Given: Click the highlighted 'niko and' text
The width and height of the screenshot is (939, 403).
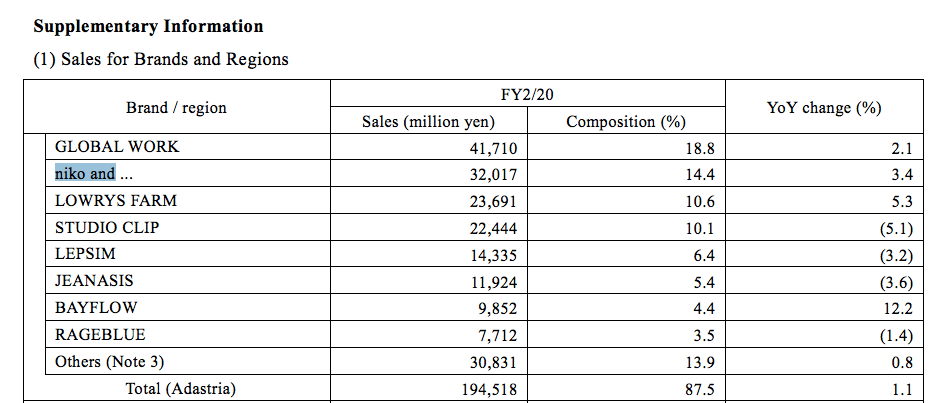Looking at the screenshot, I should pyautogui.click(x=85, y=174).
